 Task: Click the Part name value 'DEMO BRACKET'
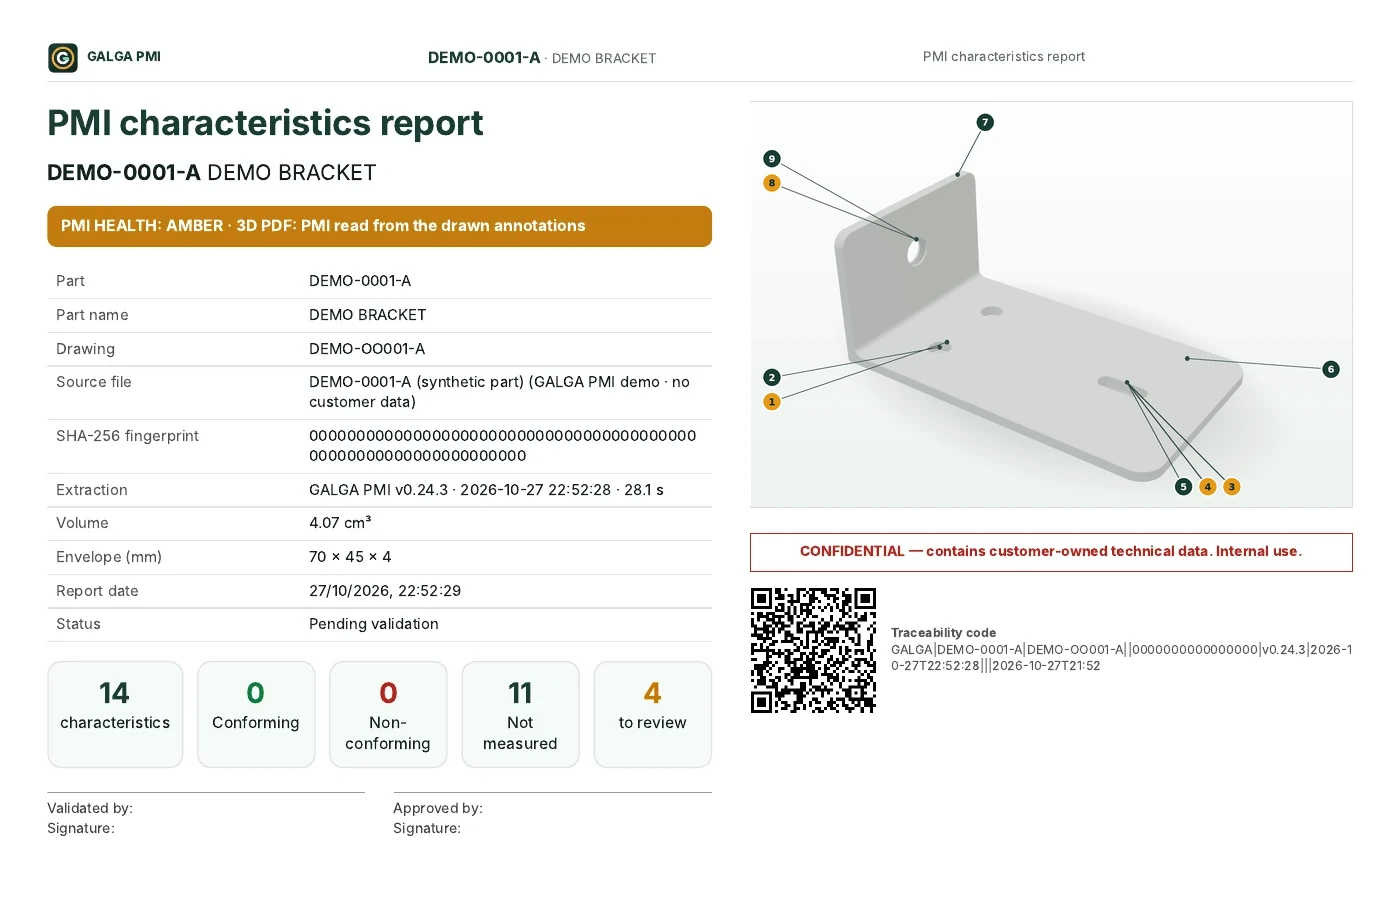click(x=368, y=315)
